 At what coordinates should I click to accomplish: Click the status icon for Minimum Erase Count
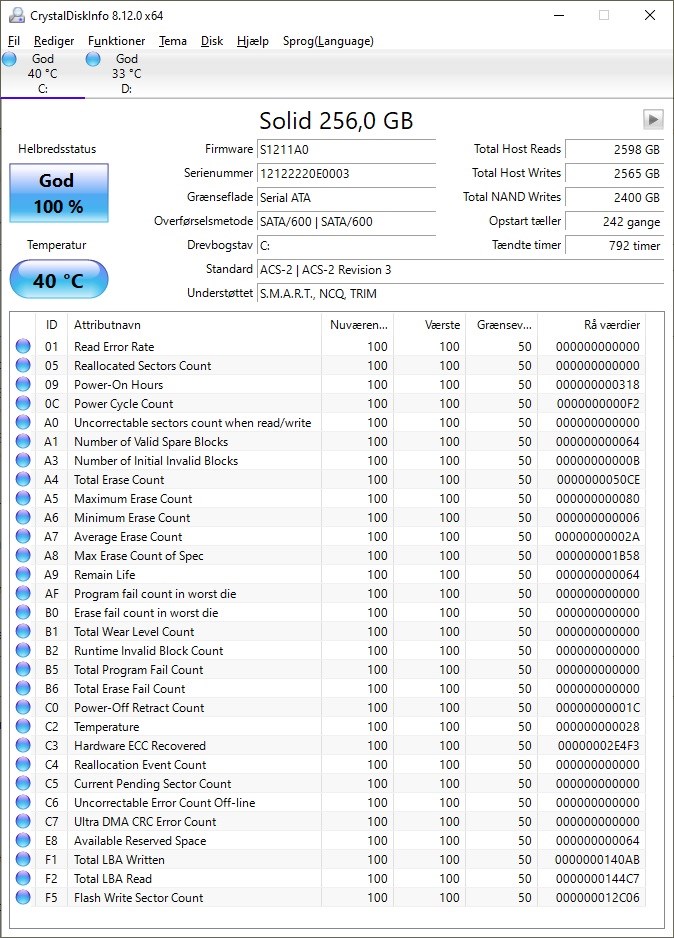click(23, 517)
